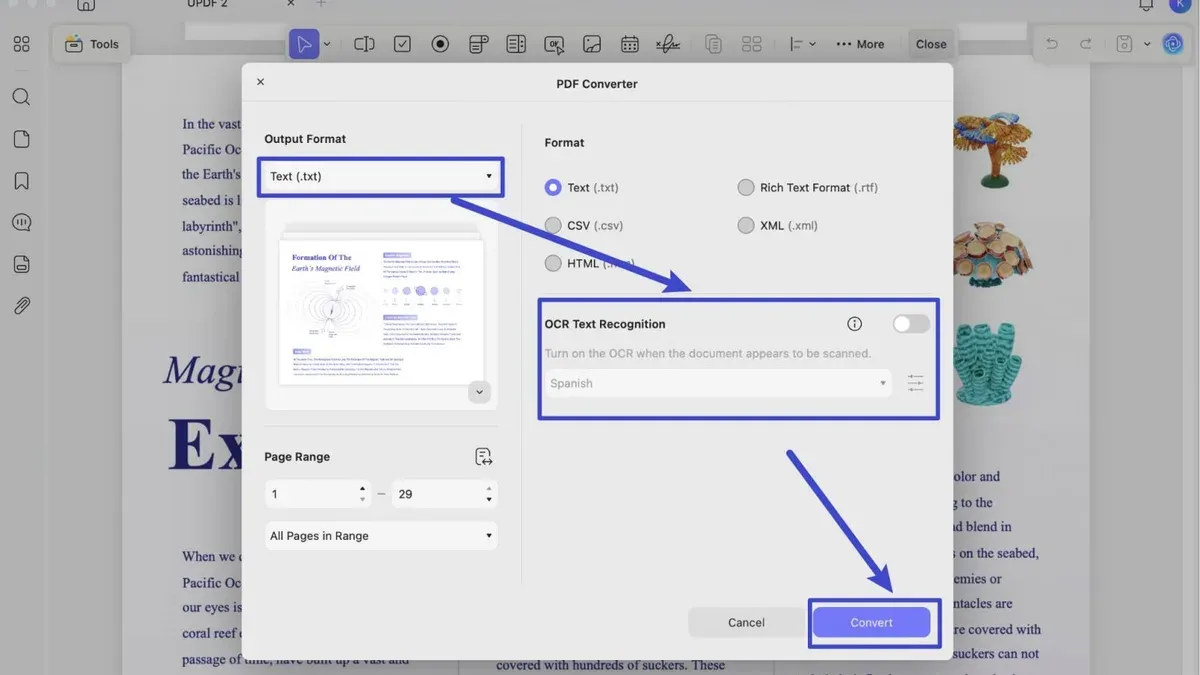Click the OCR info icon
The width and height of the screenshot is (1200, 675).
click(854, 324)
